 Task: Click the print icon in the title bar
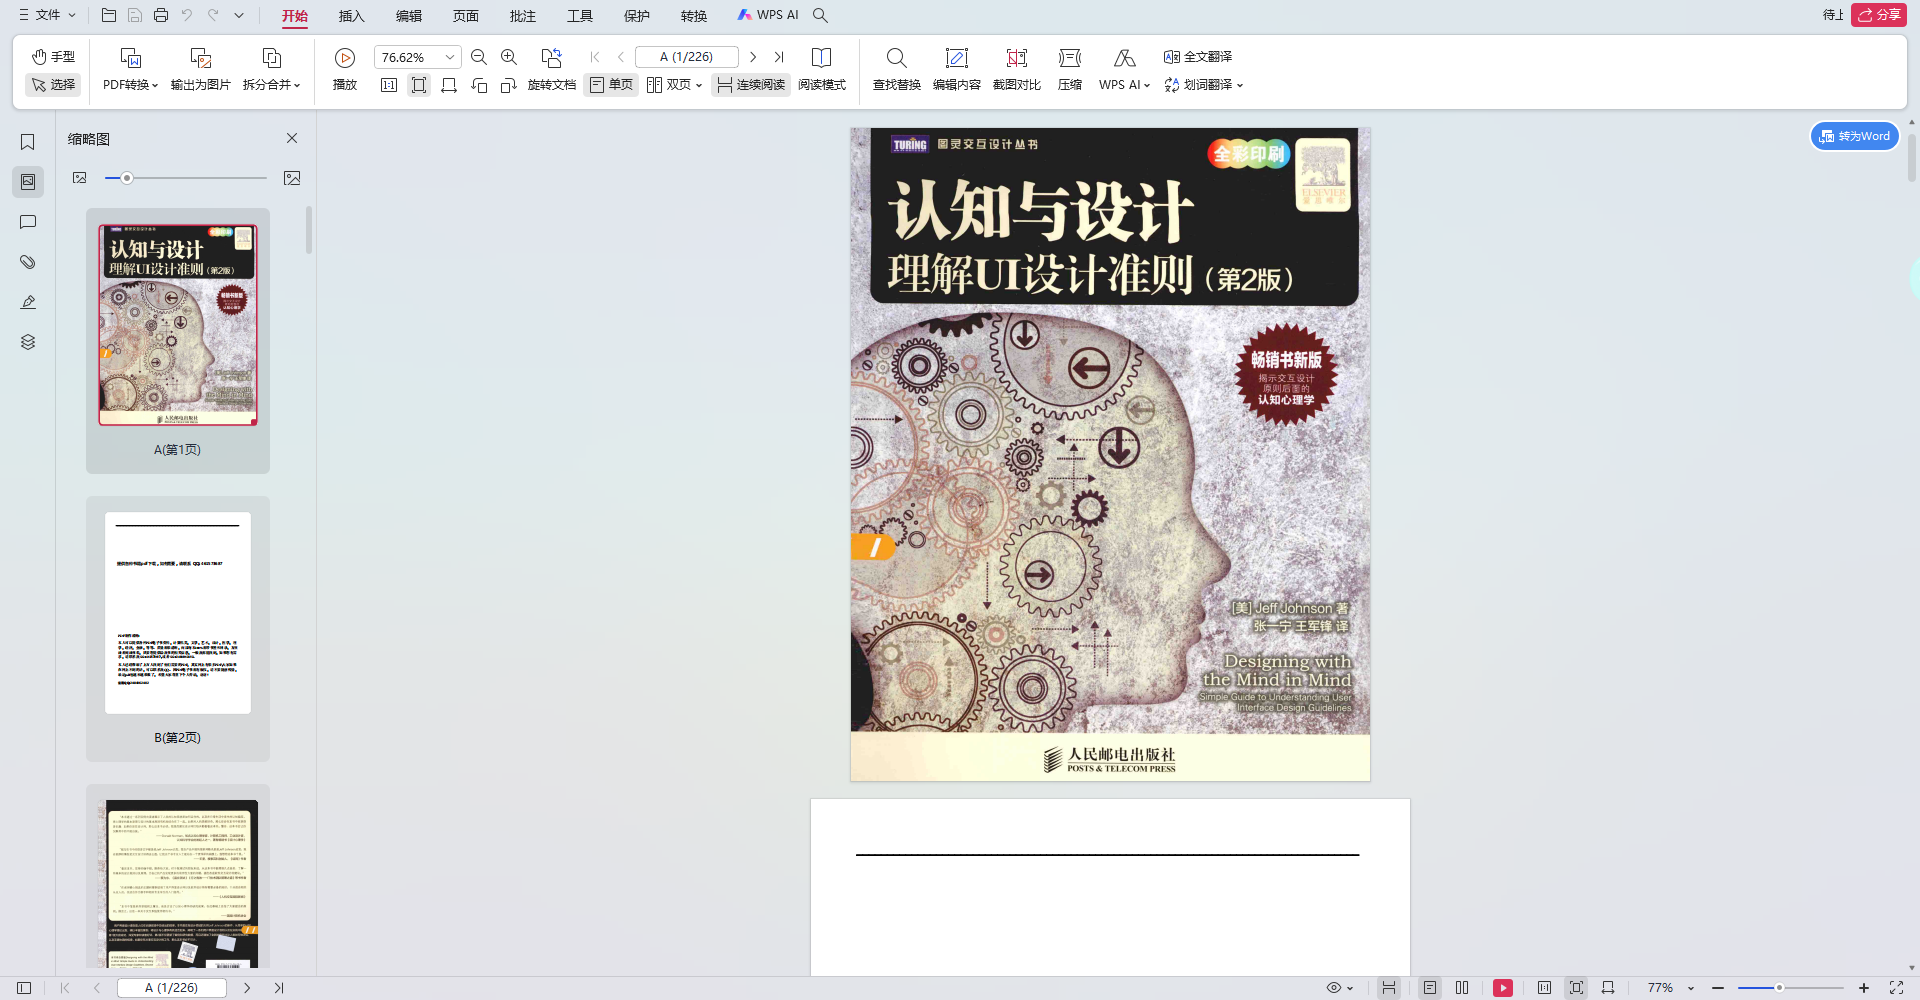coord(161,15)
